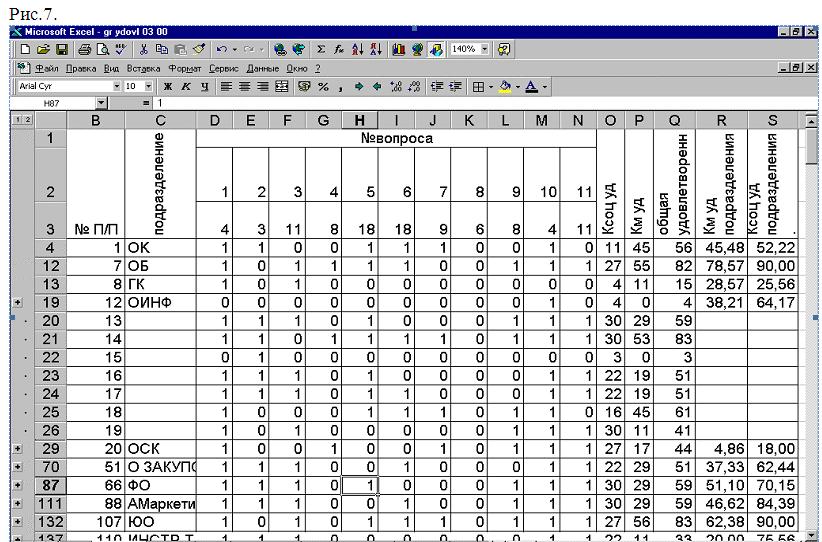Save the workbook using the floppy icon

[x=62, y=50]
